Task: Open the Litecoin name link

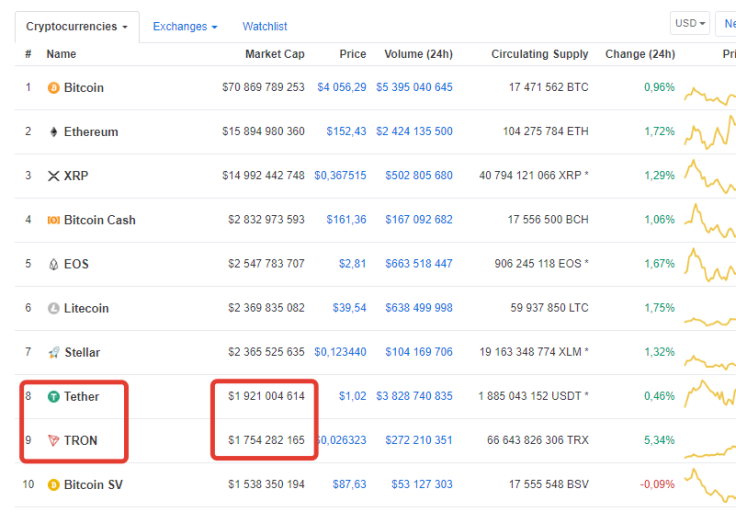Action: click(x=86, y=308)
